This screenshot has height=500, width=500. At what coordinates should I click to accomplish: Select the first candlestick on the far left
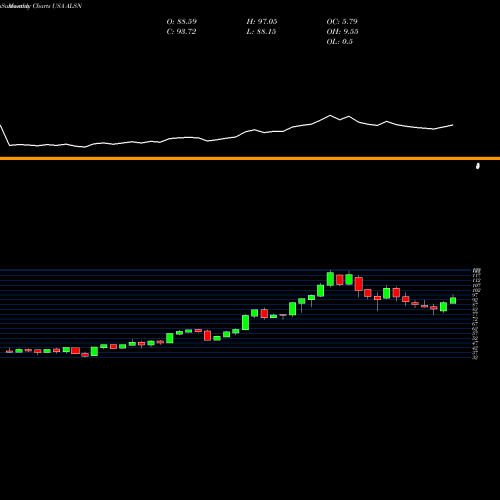[9, 351]
